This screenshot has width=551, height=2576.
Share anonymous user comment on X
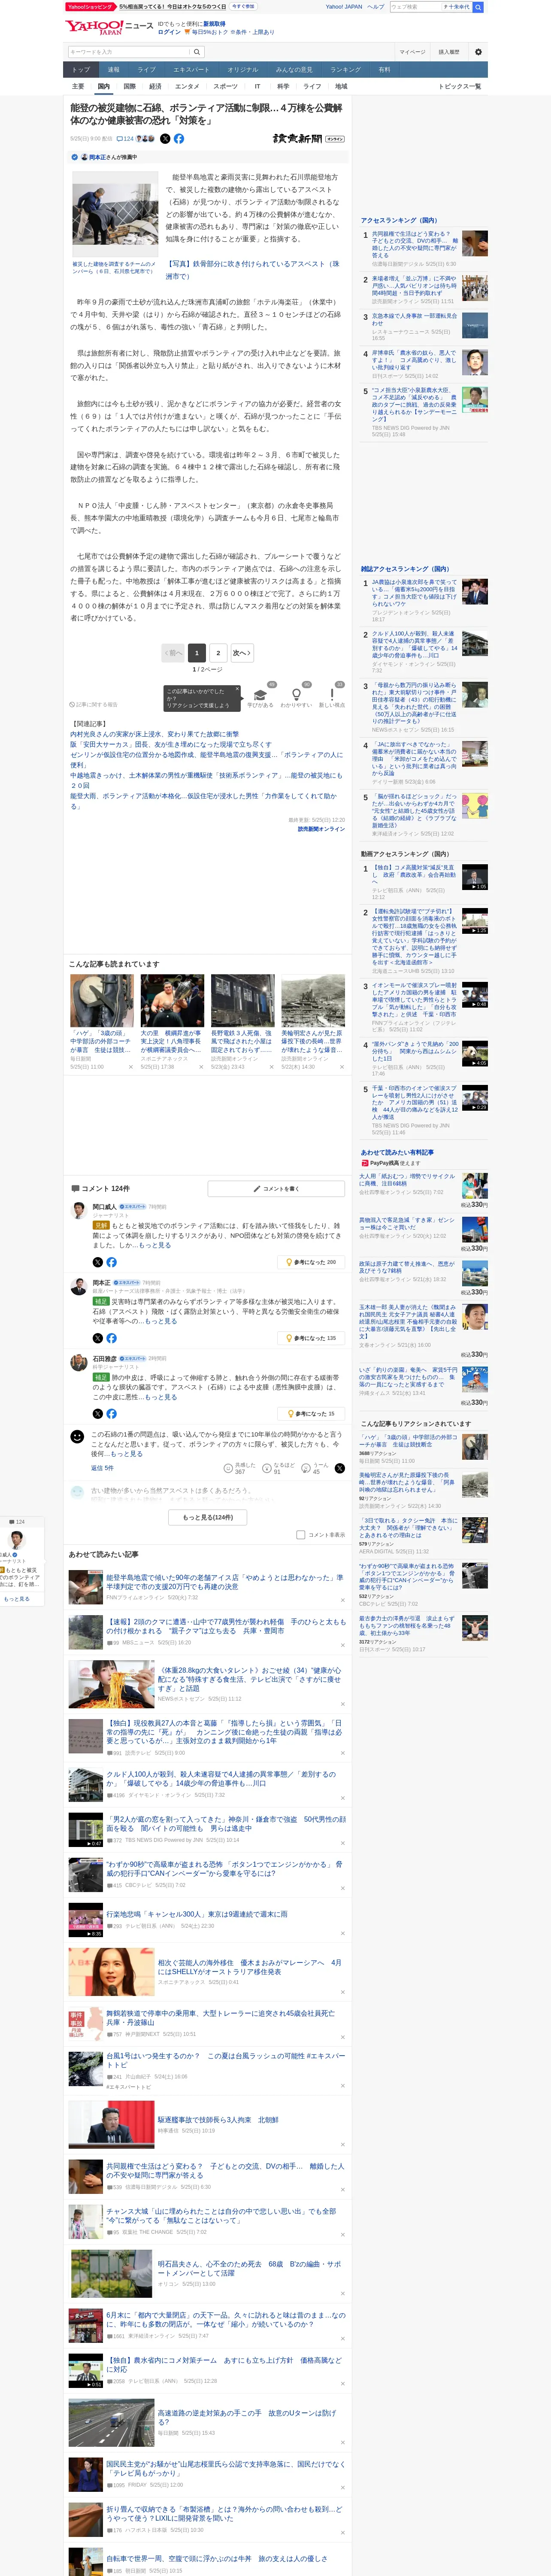point(340,1467)
